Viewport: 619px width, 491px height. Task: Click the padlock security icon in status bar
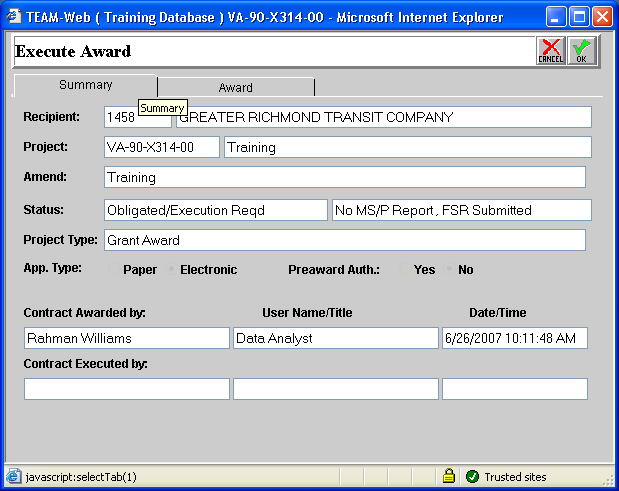(448, 476)
